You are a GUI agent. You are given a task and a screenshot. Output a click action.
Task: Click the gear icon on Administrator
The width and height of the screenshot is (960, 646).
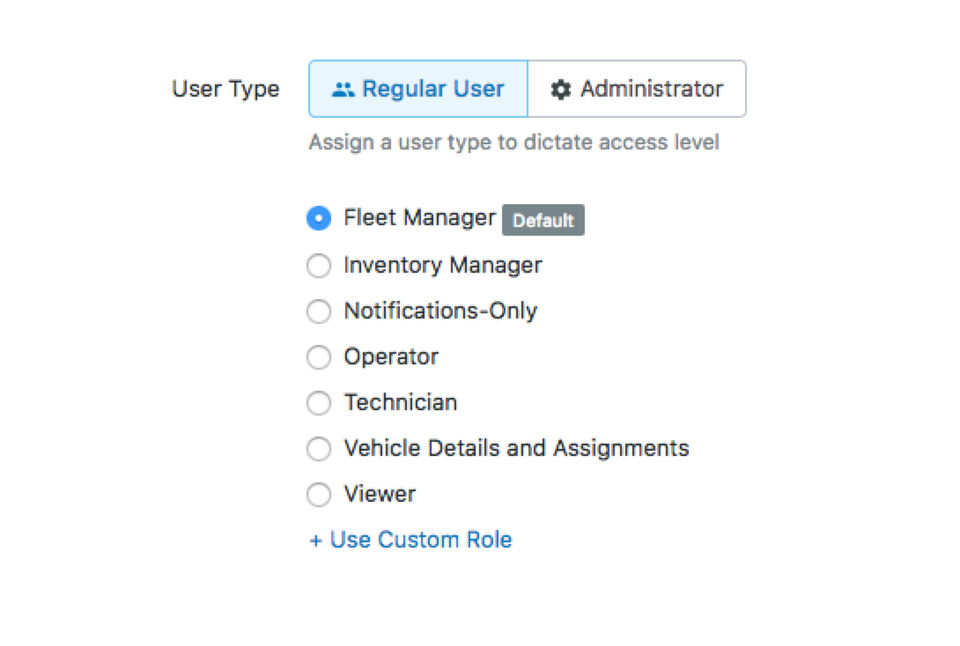561,90
